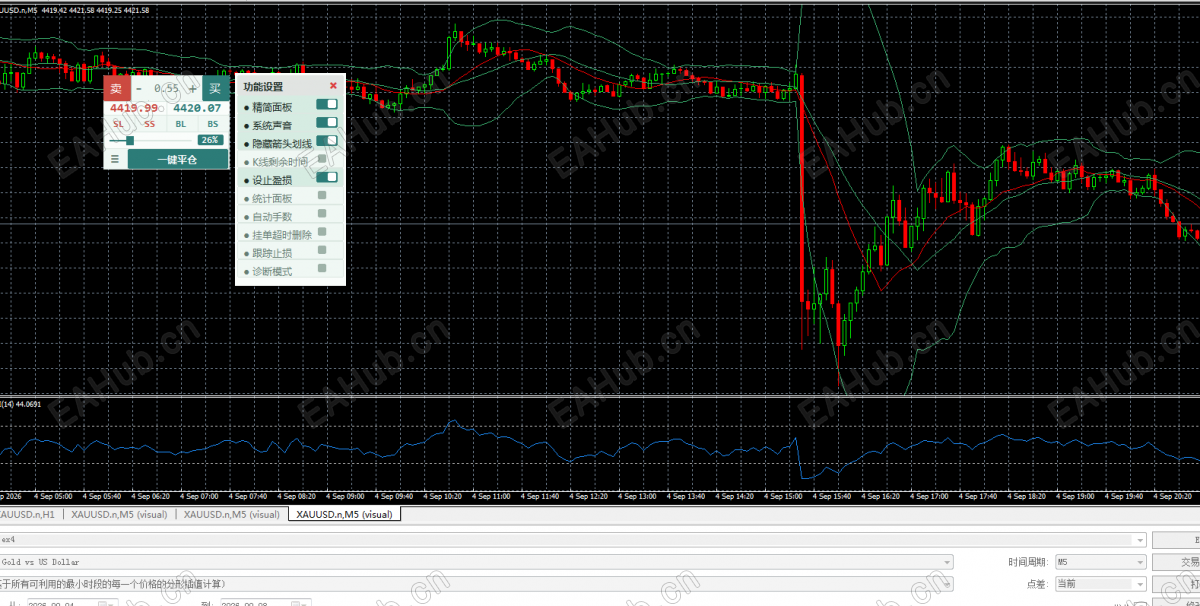The image size is (1200, 606).
Task: Close the 功能设置 settings popup
Action: [x=333, y=86]
